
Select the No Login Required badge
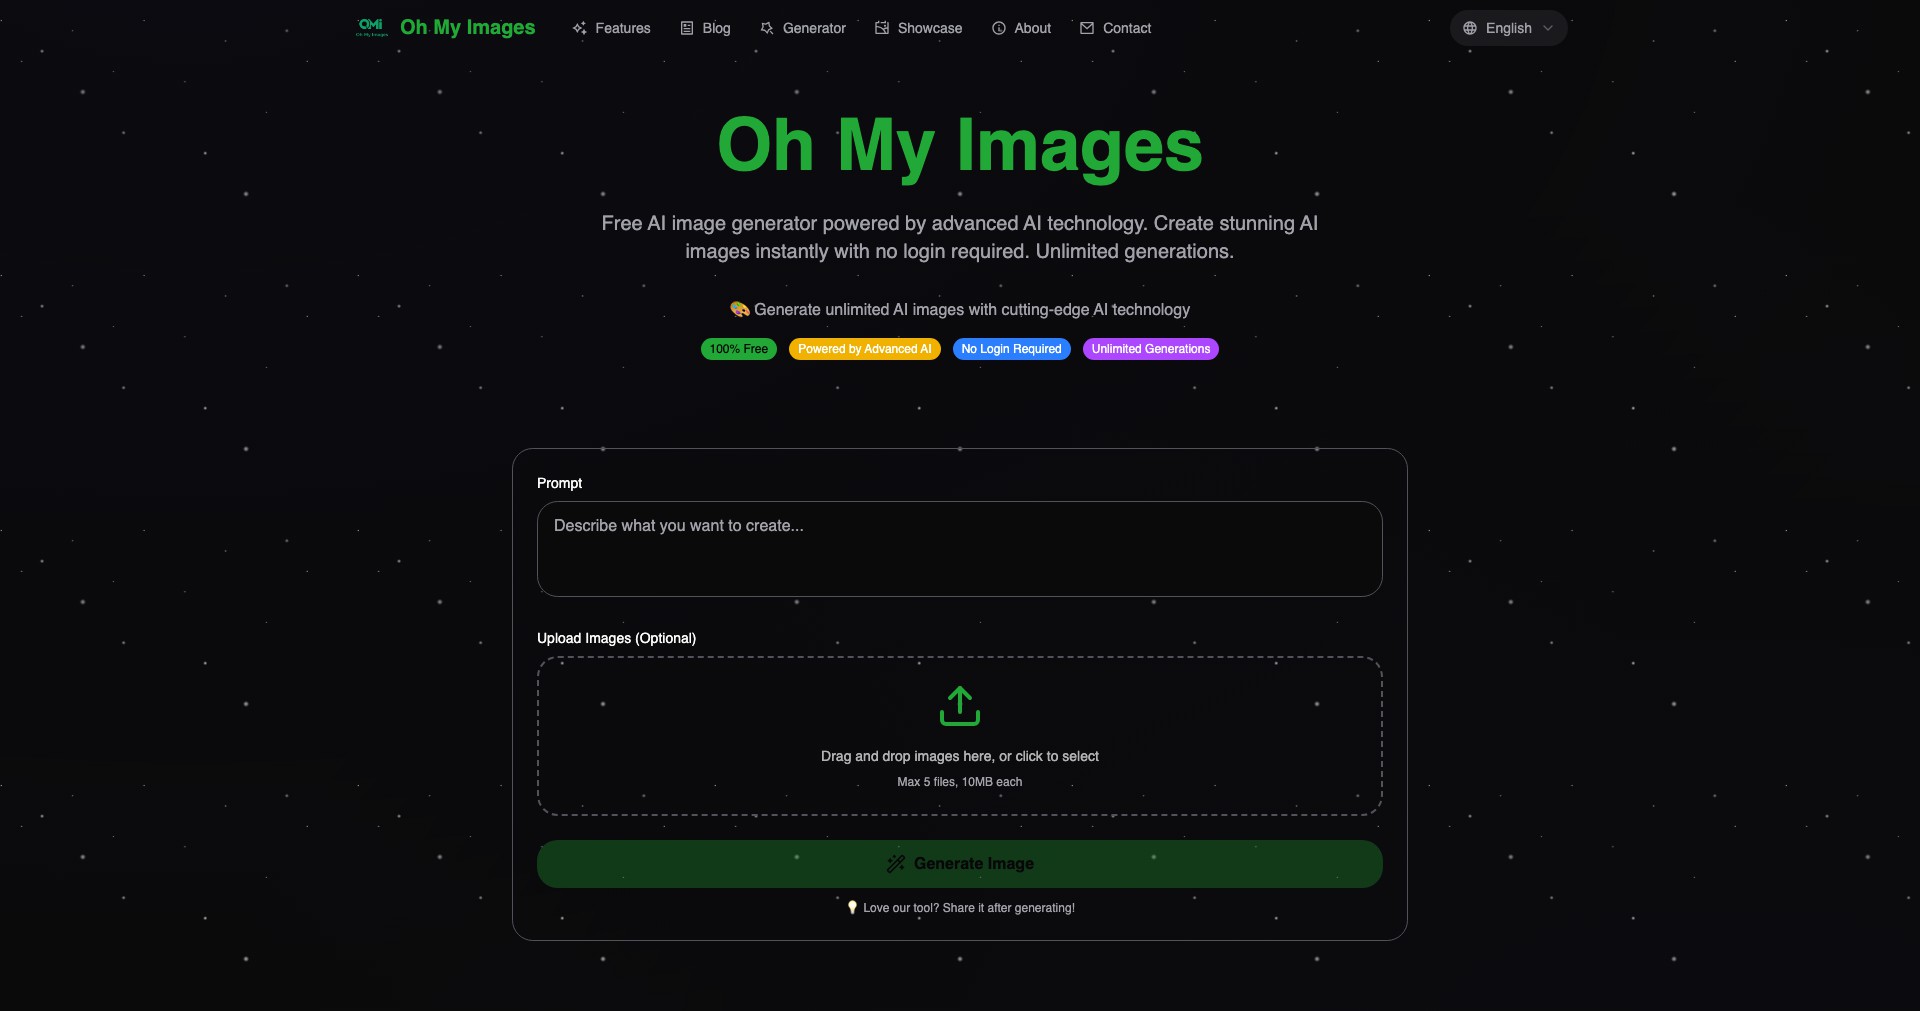click(1012, 349)
